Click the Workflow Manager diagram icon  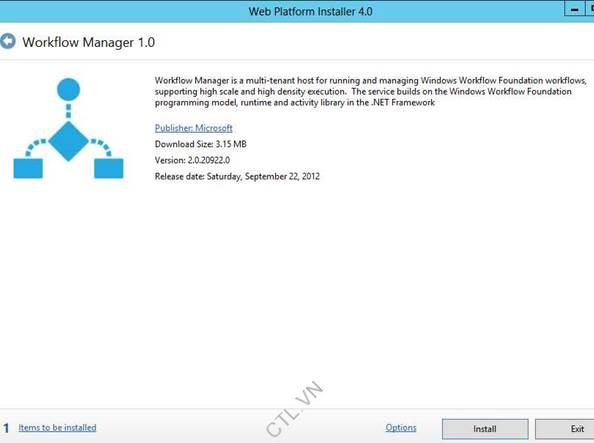(x=68, y=128)
